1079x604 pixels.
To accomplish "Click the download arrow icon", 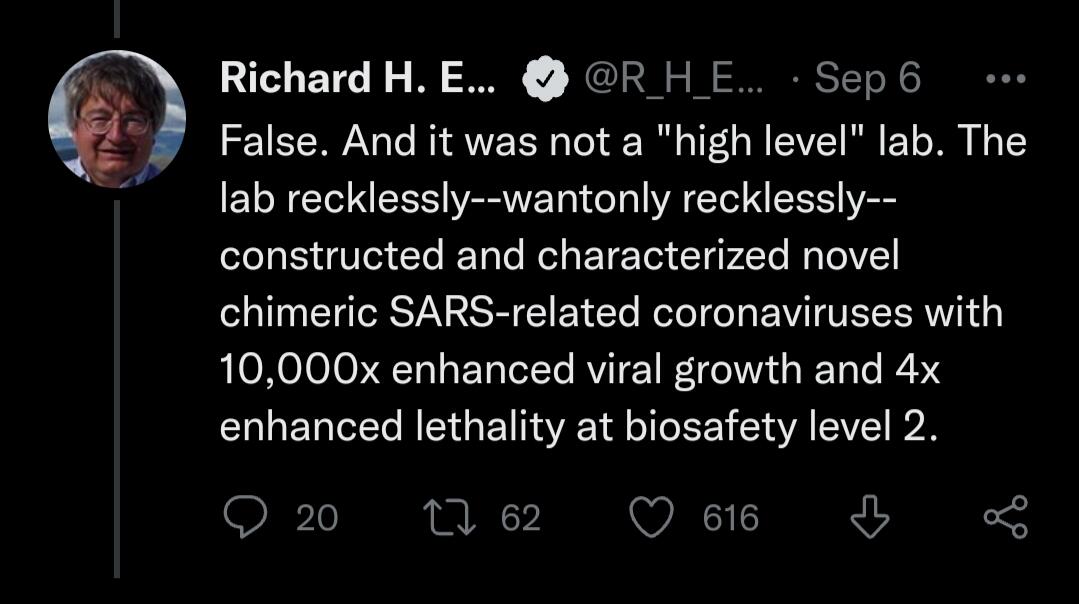I will [x=867, y=517].
